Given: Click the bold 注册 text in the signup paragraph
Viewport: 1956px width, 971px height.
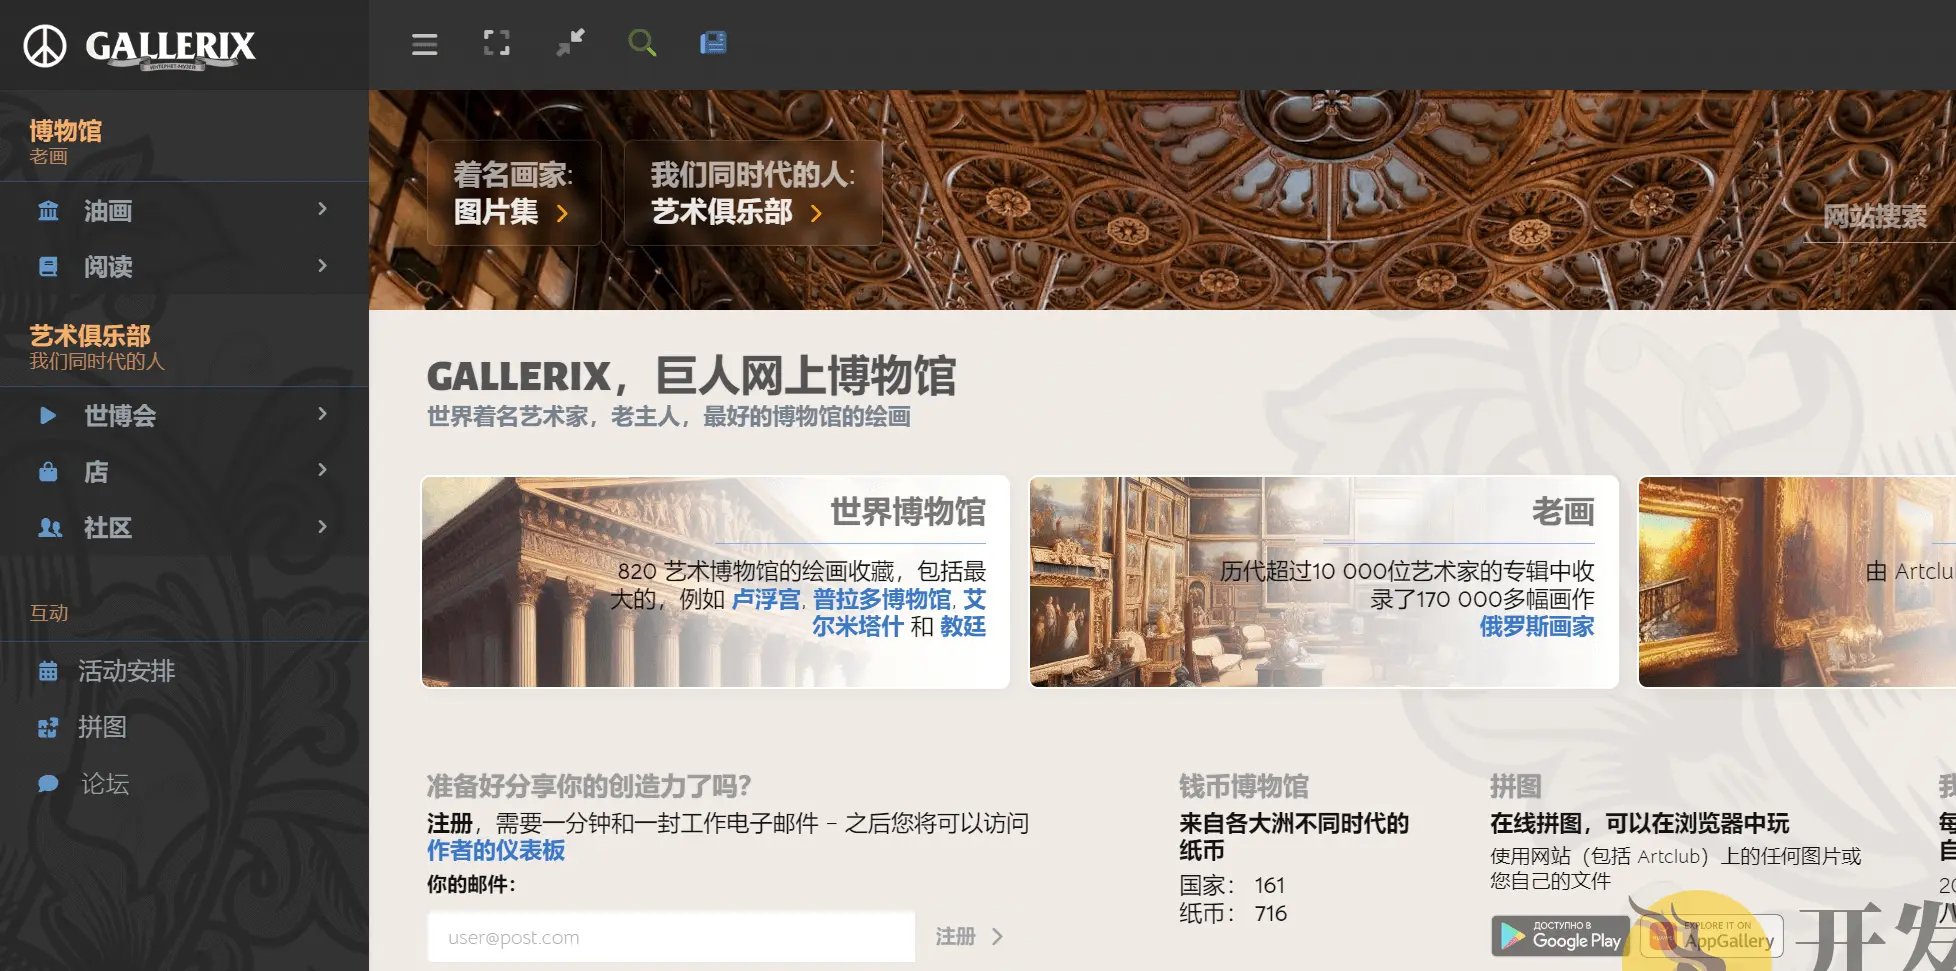Looking at the screenshot, I should point(450,823).
